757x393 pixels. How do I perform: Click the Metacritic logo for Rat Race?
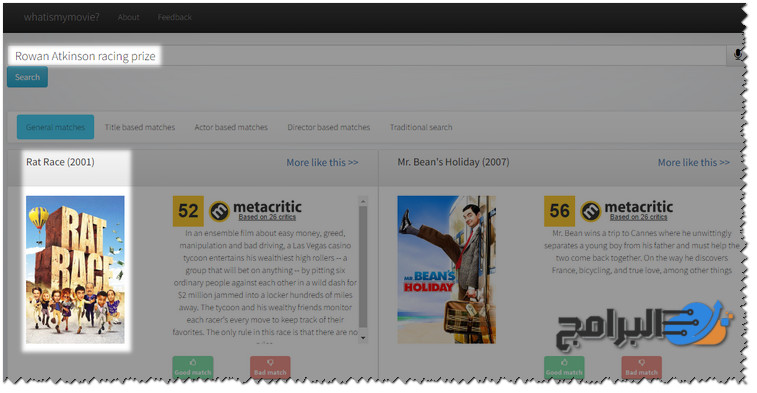tap(255, 211)
